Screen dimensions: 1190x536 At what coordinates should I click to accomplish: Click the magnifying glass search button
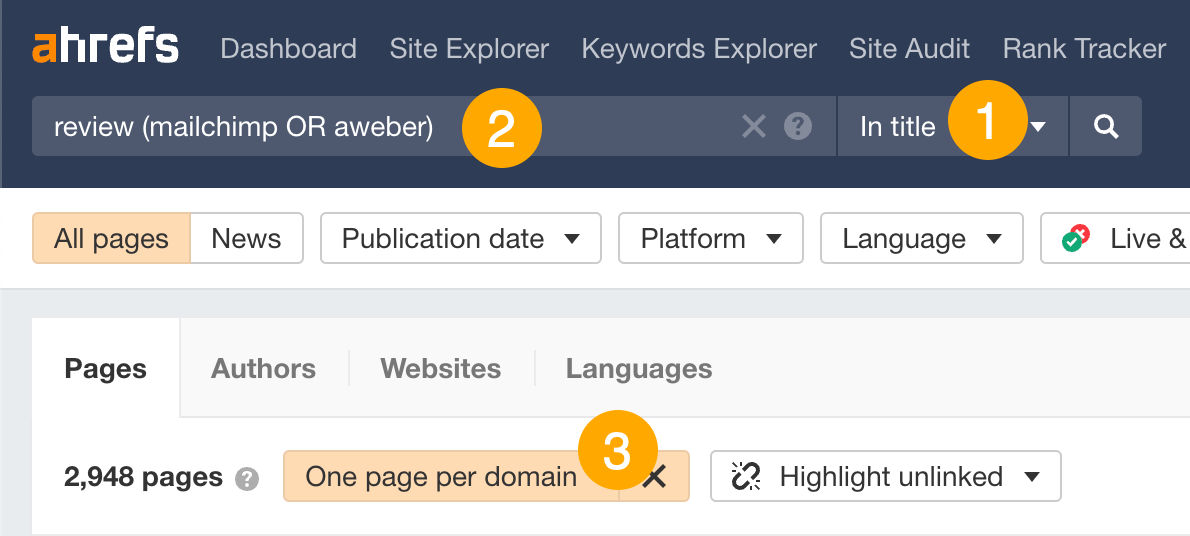1105,126
